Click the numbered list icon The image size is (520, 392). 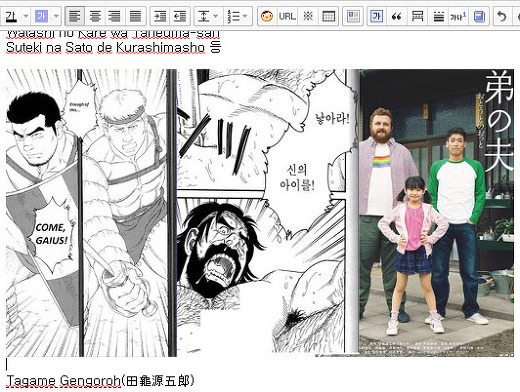[x=233, y=16]
